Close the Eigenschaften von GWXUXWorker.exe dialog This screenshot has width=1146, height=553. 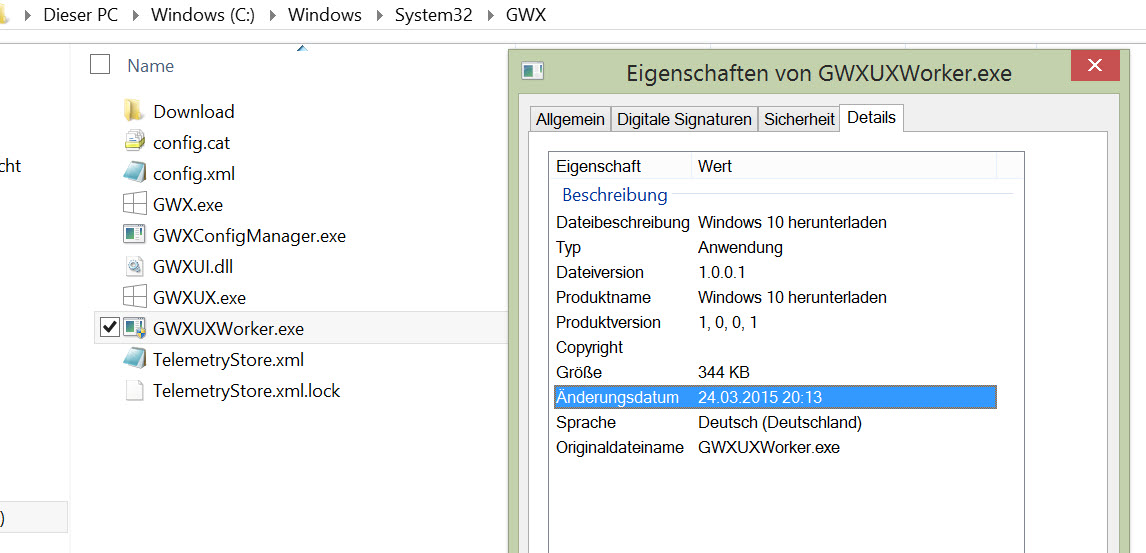[x=1095, y=66]
